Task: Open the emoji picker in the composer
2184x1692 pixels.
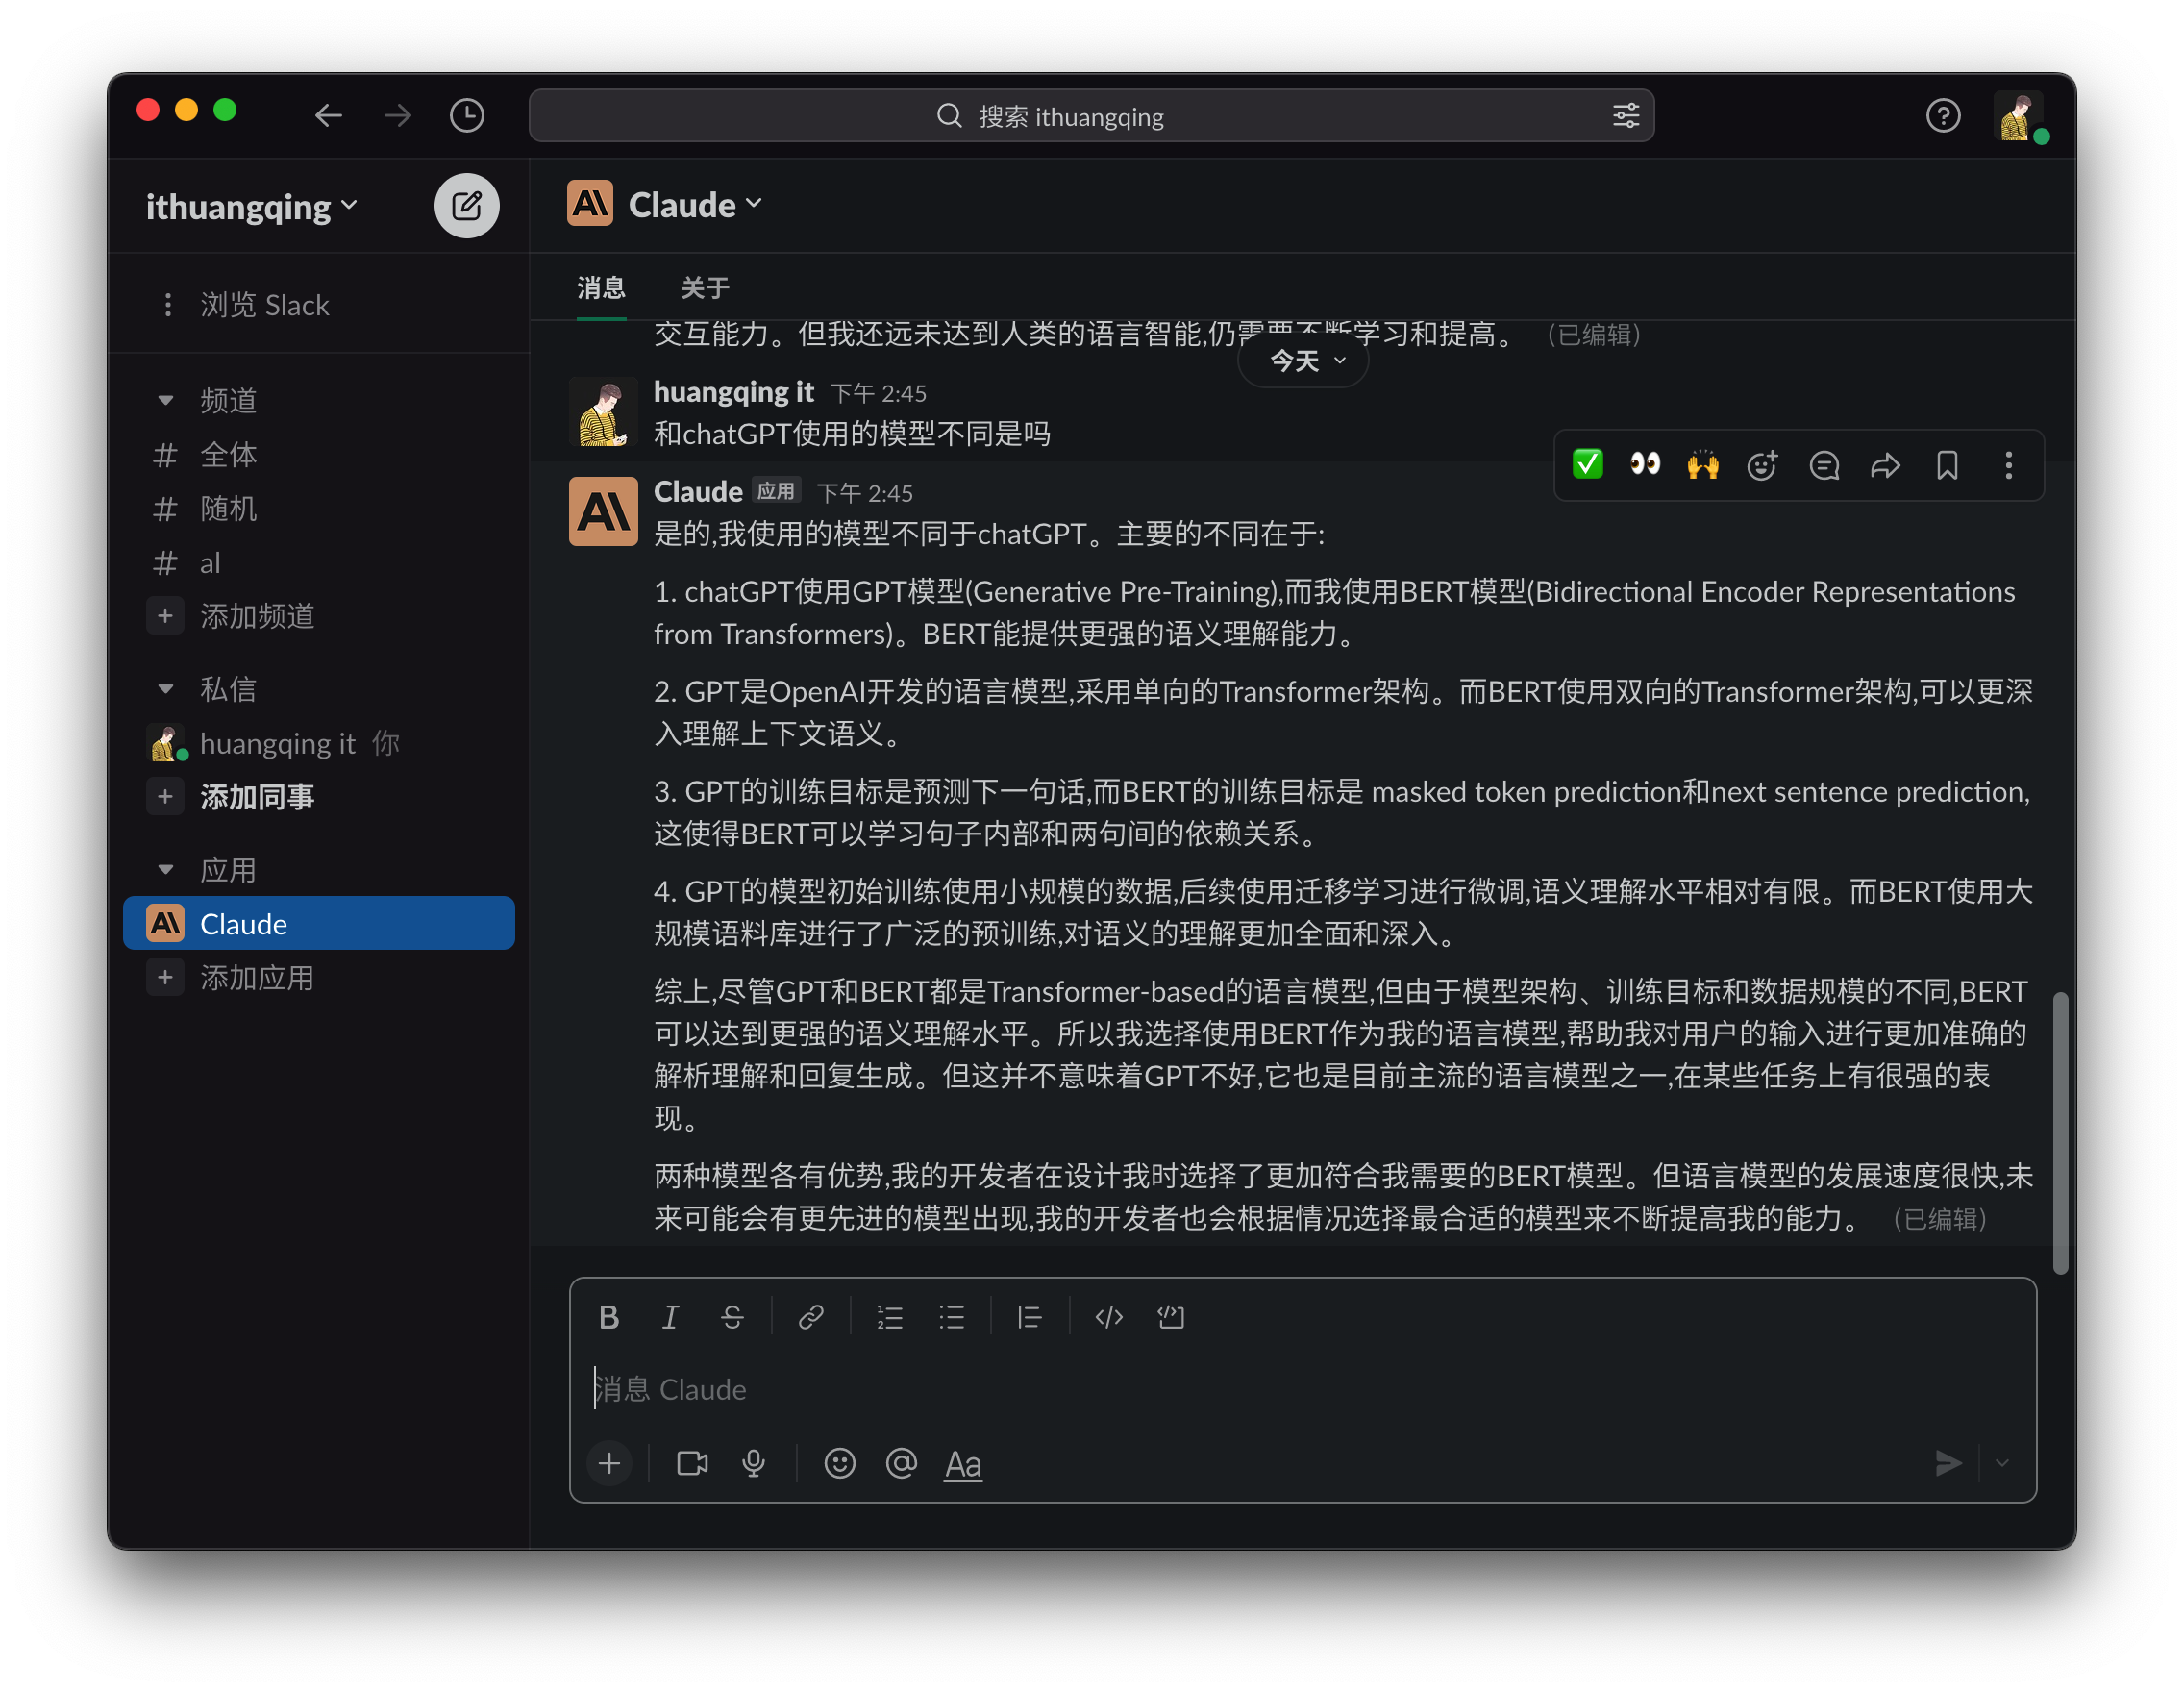Action: (839, 1464)
